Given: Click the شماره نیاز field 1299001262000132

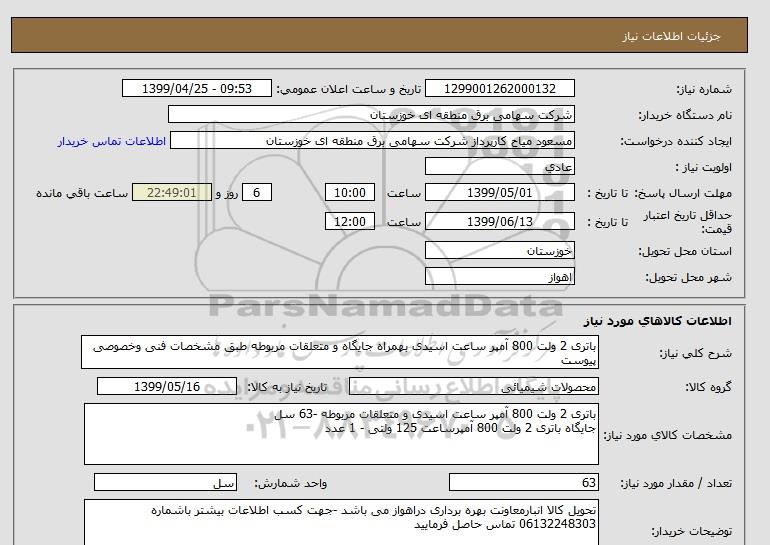Looking at the screenshot, I should pyautogui.click(x=499, y=89).
